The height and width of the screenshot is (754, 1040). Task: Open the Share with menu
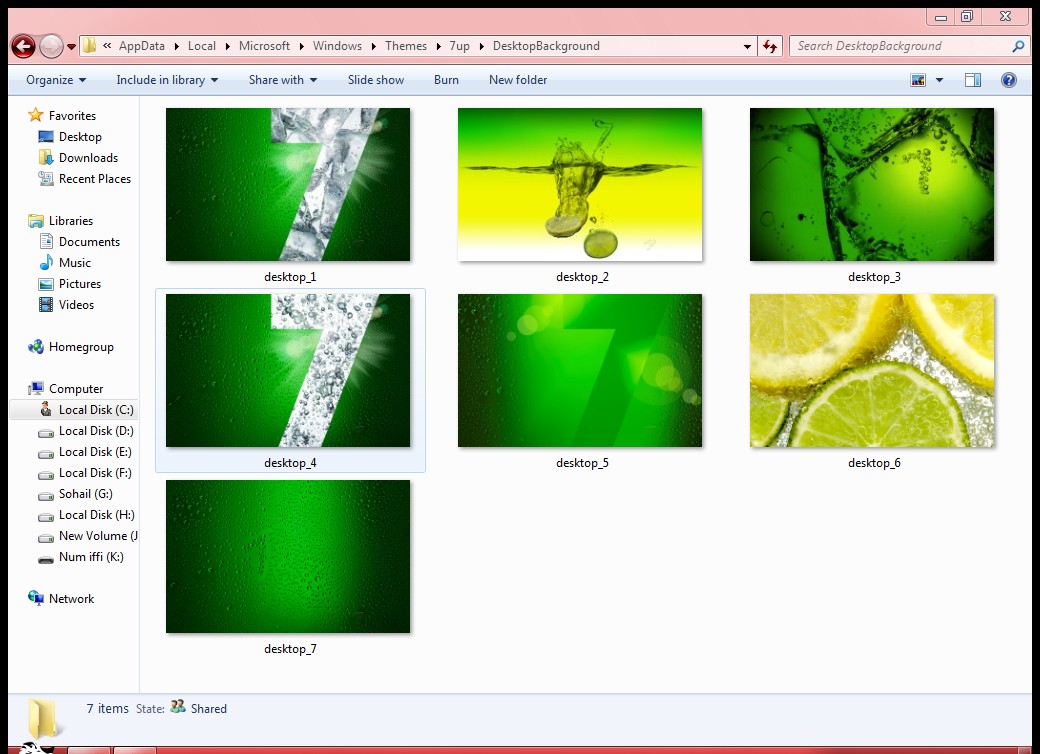(283, 80)
